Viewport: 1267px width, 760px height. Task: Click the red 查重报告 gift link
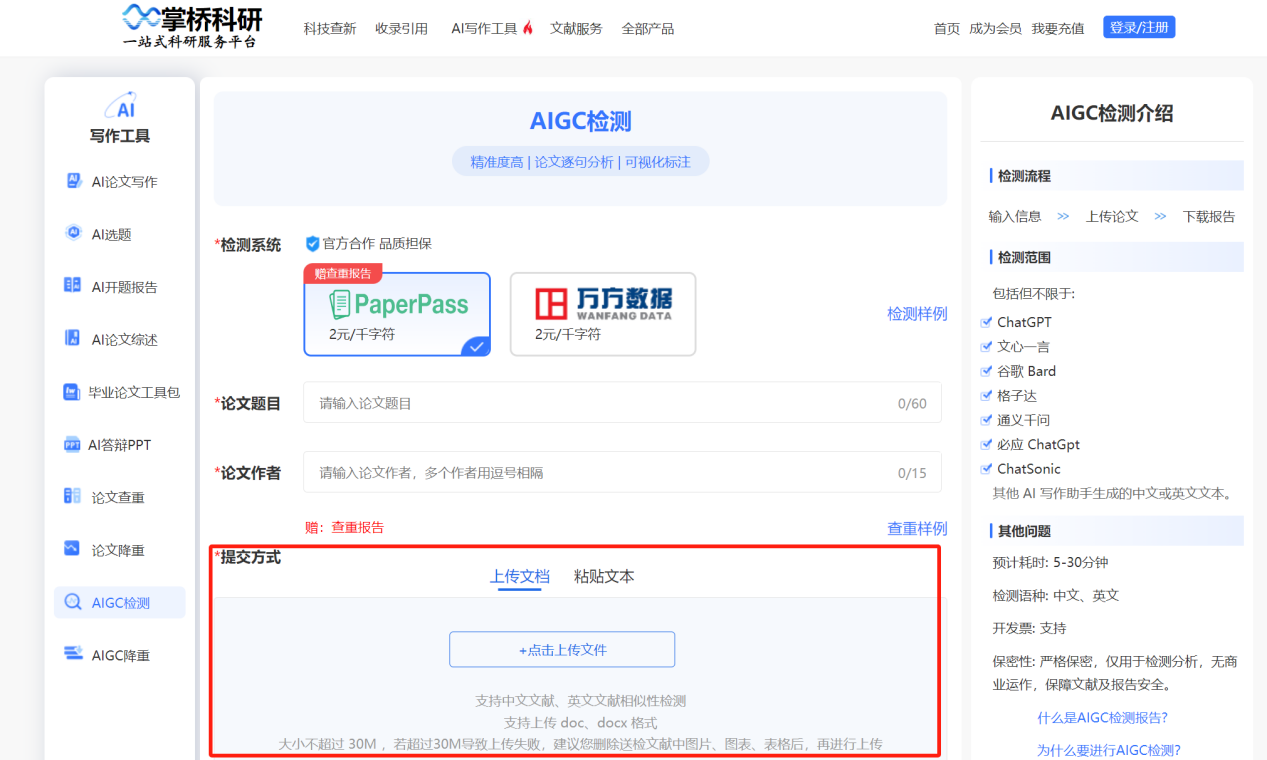click(x=358, y=527)
